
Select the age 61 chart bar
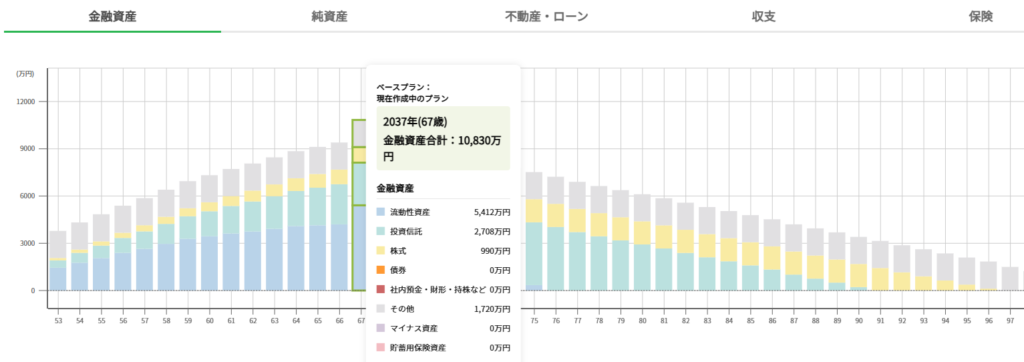(231, 229)
